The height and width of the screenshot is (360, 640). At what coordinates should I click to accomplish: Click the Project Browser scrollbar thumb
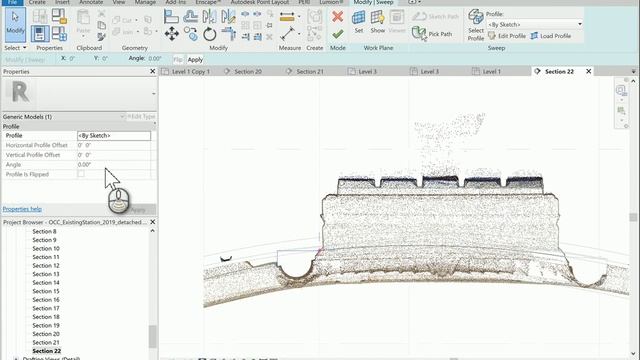click(x=152, y=336)
